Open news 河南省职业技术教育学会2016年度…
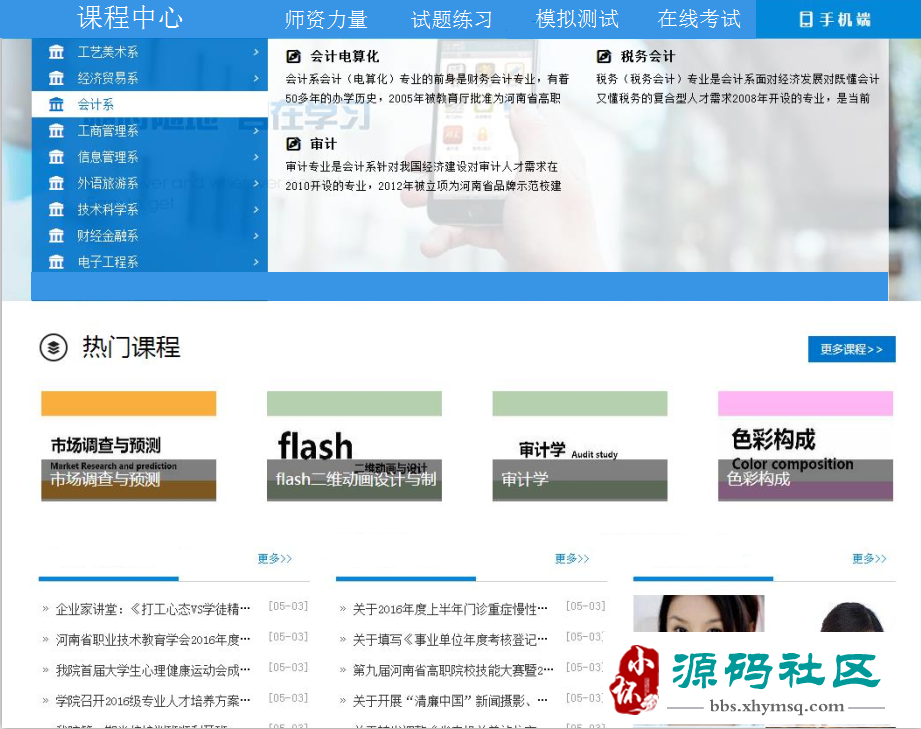Viewport: 921px width, 729px height. click(153, 640)
